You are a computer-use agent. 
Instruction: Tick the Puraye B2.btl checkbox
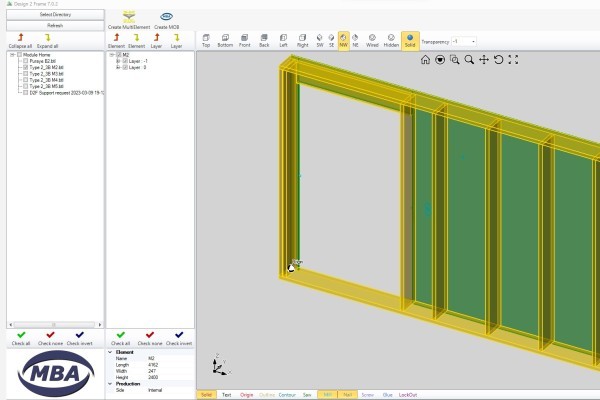[x=25, y=61]
